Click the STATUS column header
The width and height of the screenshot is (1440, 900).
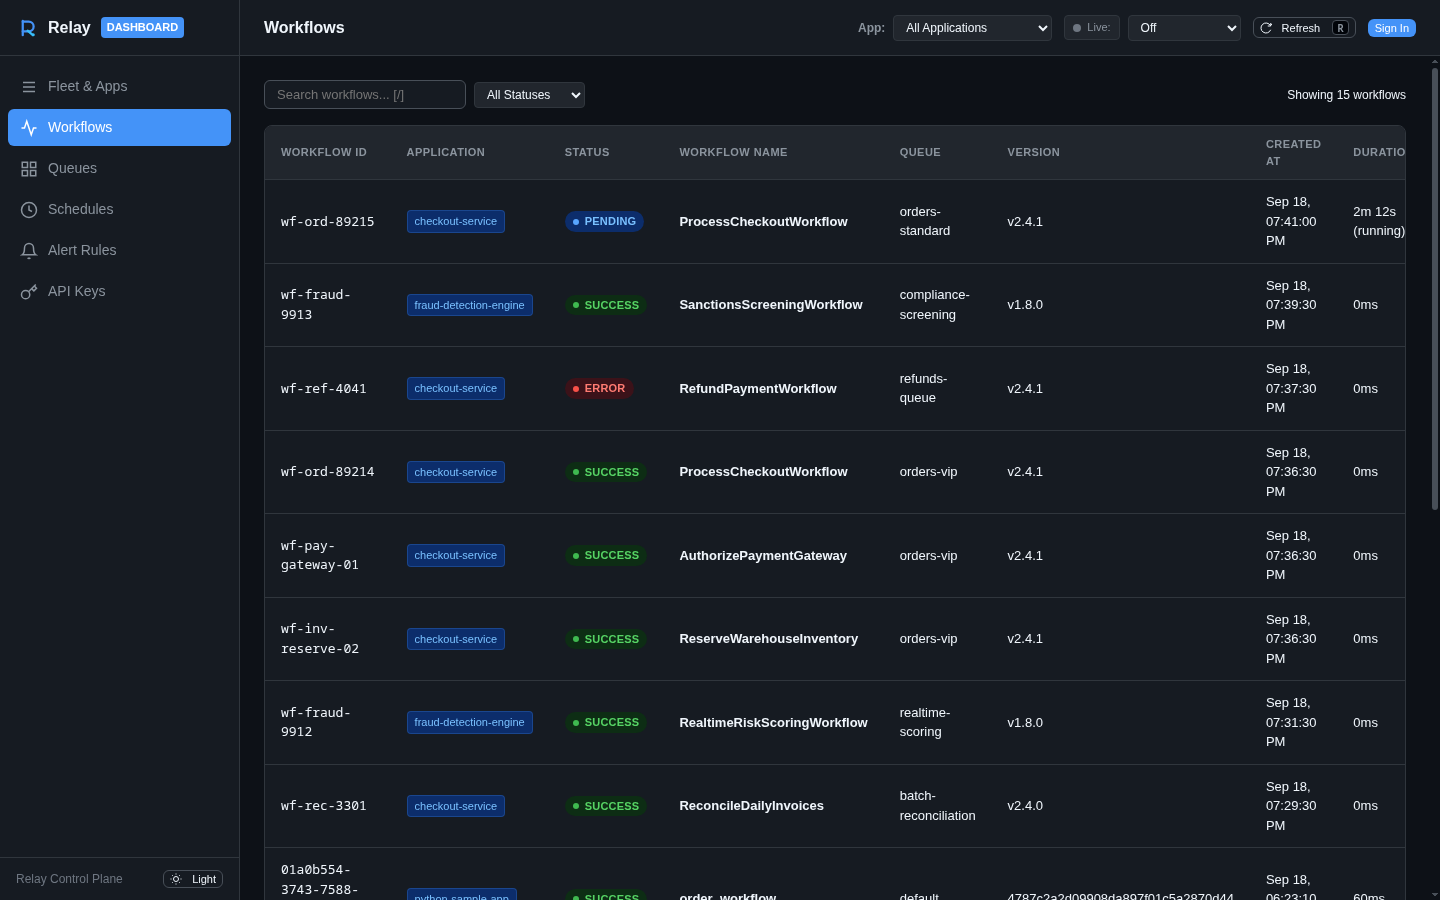(x=587, y=152)
